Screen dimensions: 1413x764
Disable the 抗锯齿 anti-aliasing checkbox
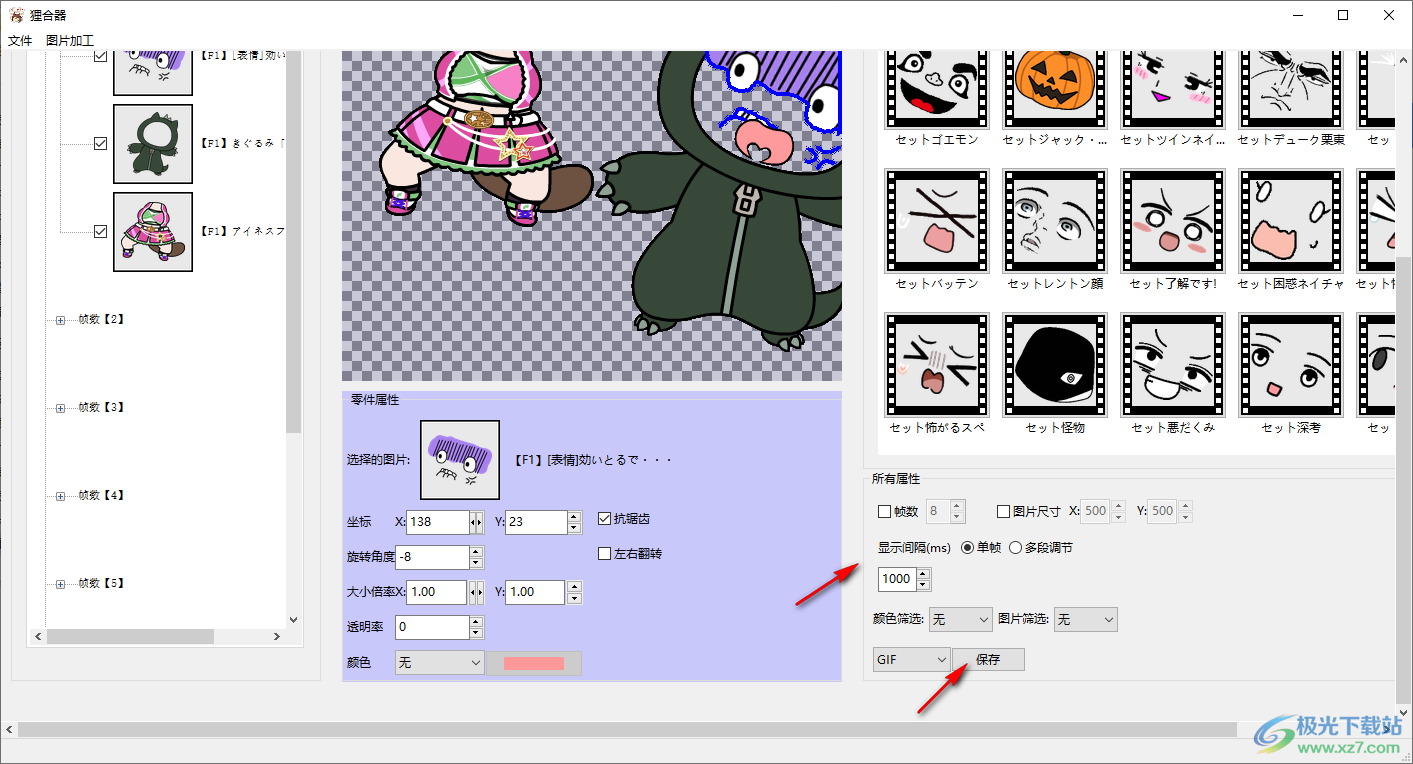(604, 519)
